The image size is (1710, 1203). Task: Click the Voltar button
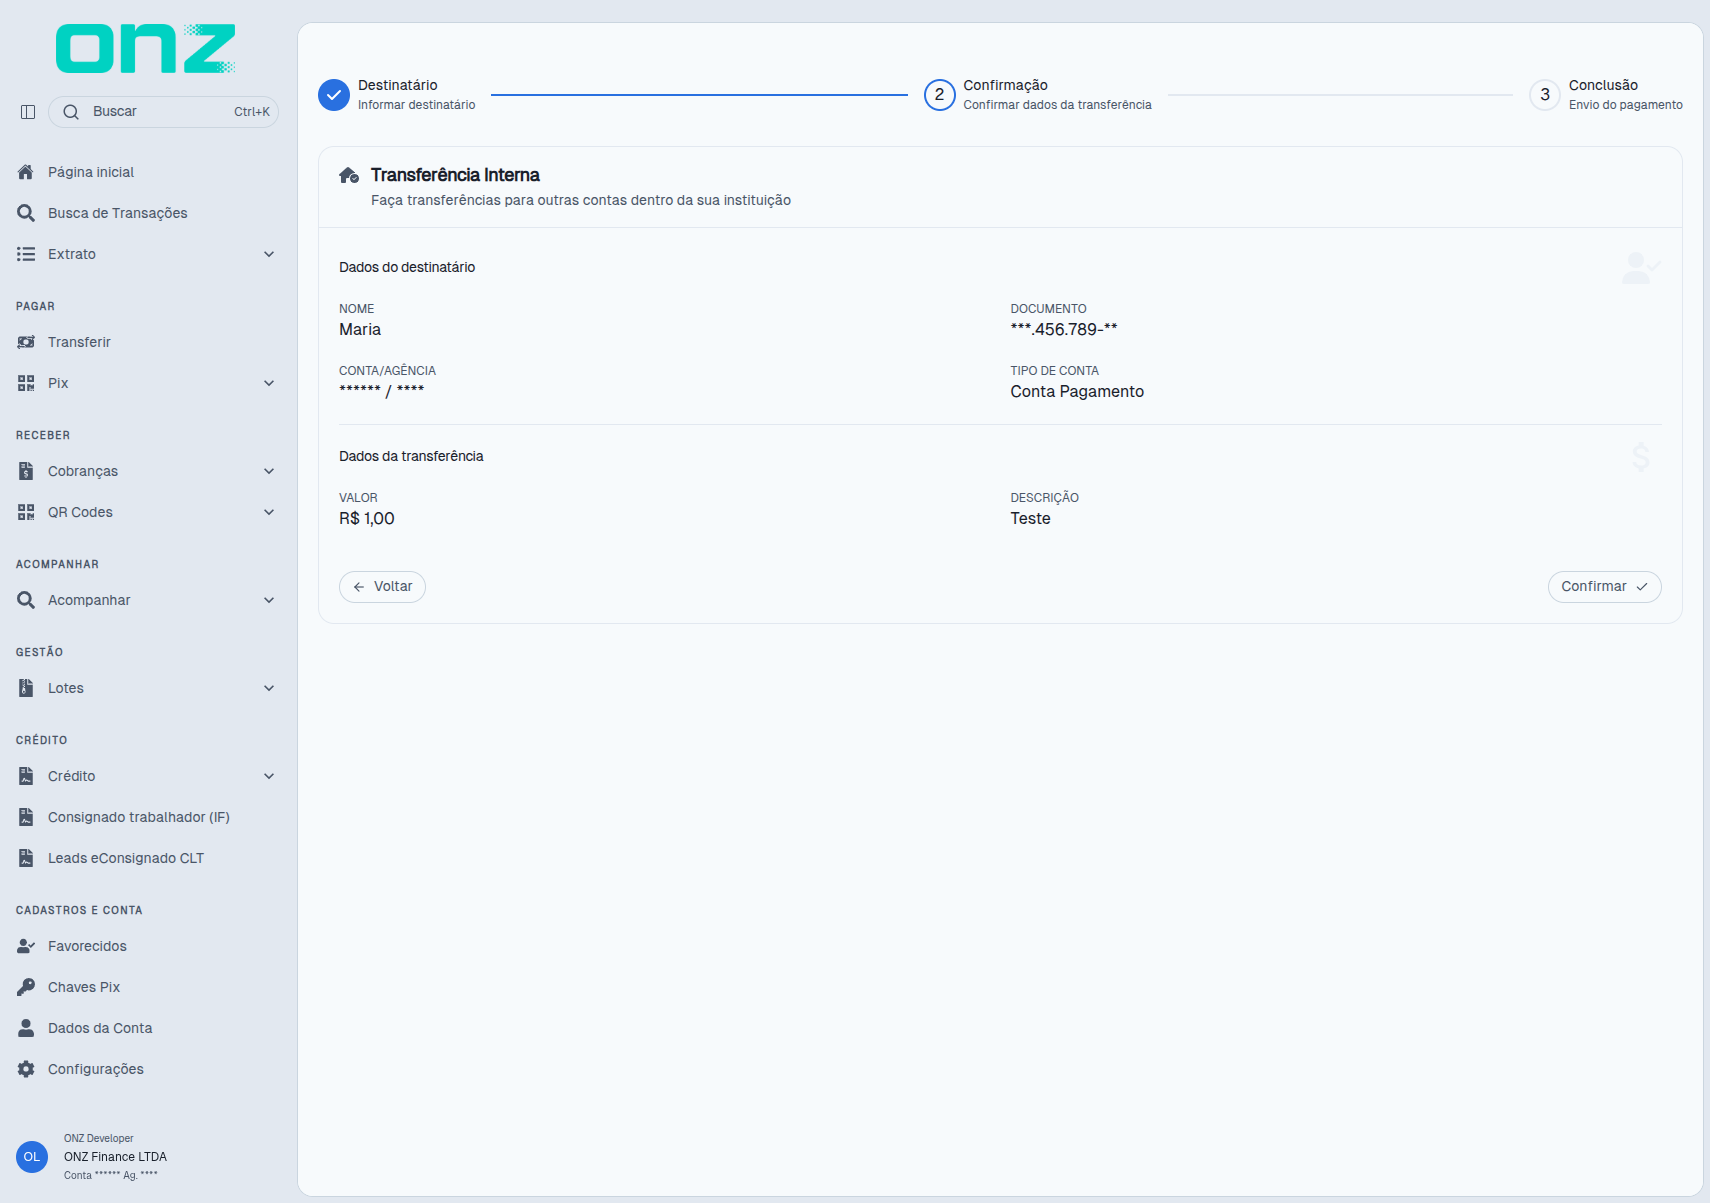pos(382,587)
